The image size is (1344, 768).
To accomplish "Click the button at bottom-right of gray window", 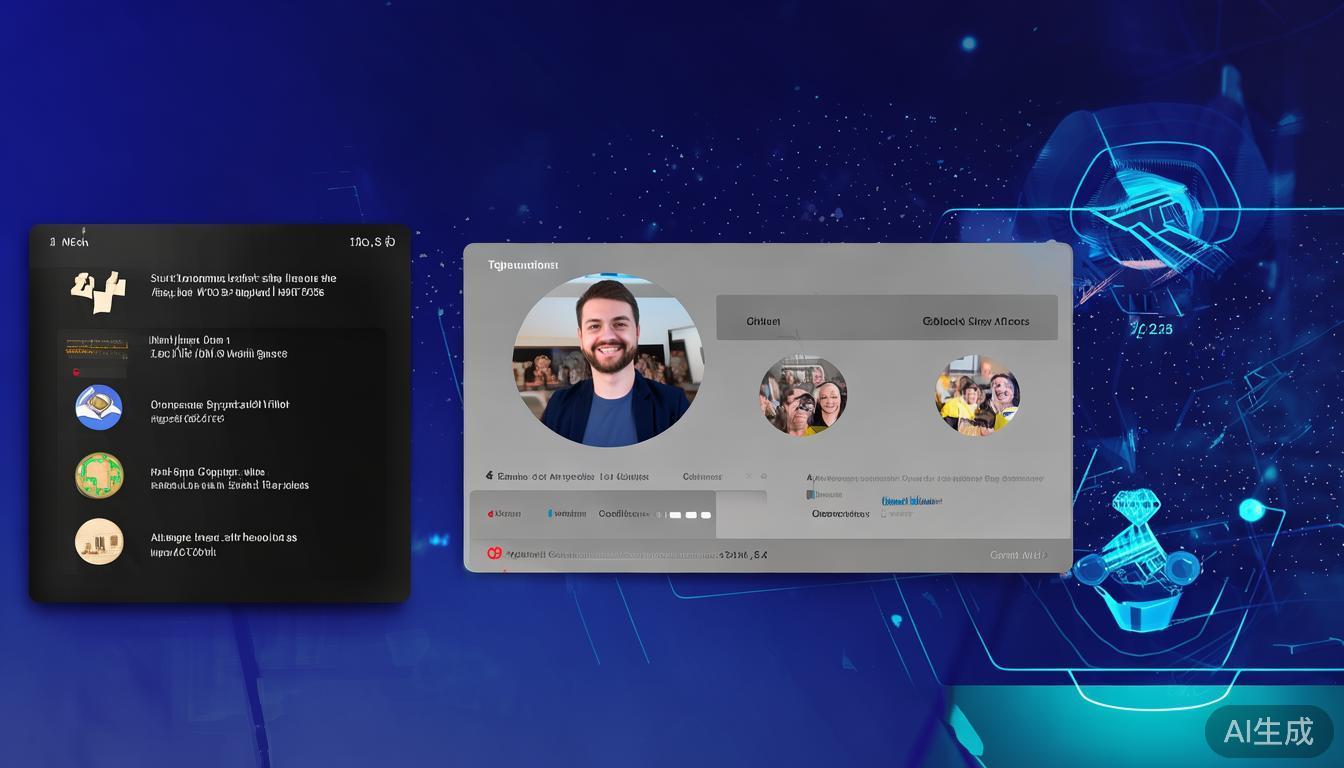I will [x=1018, y=555].
